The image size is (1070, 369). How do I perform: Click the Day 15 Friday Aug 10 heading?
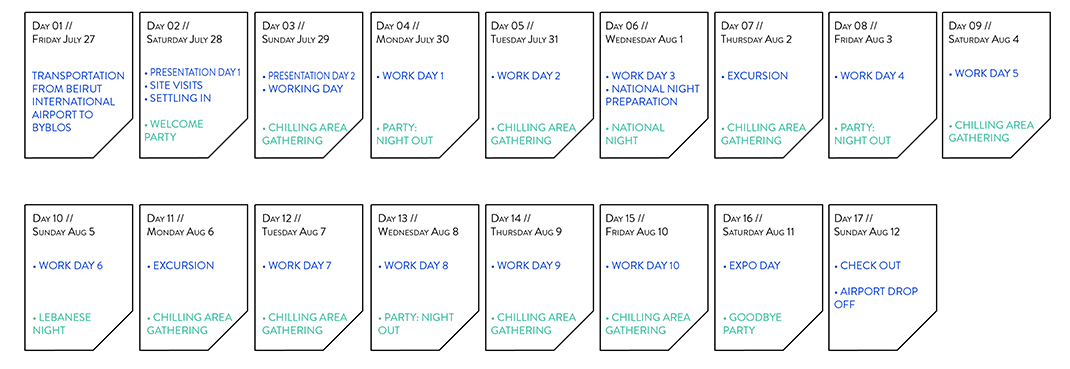pos(637,225)
